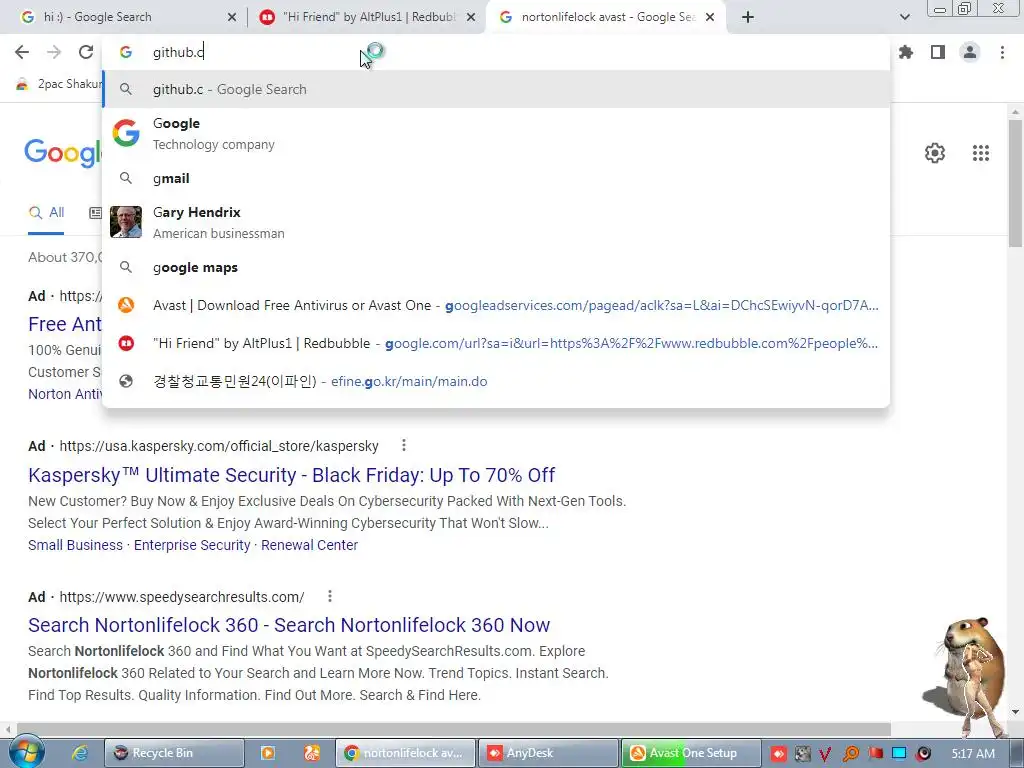Toggle the browser side panel icon

[938, 52]
